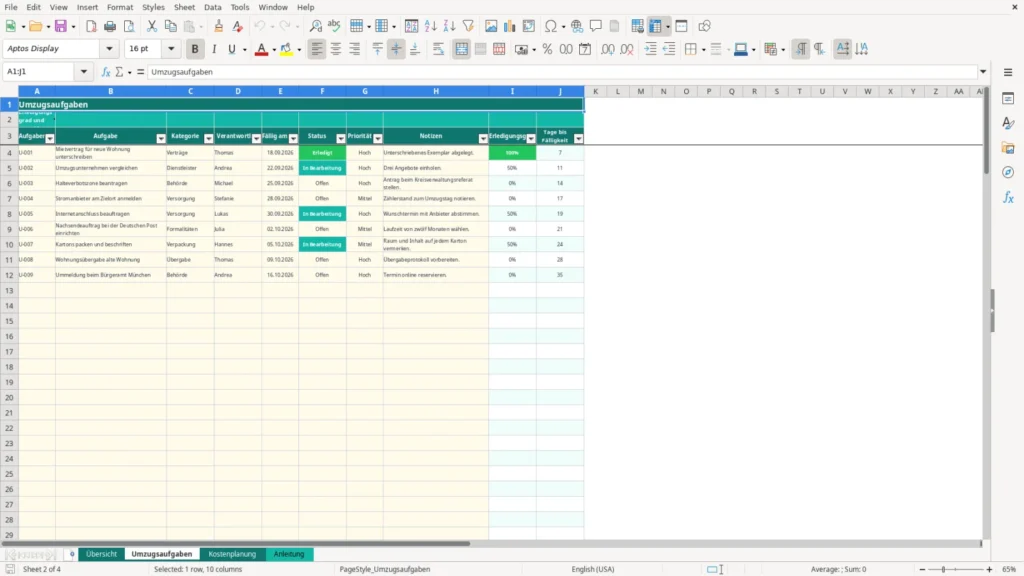Click Merge and Center Cells icon
The height and width of the screenshot is (576, 1024).
pos(461,49)
